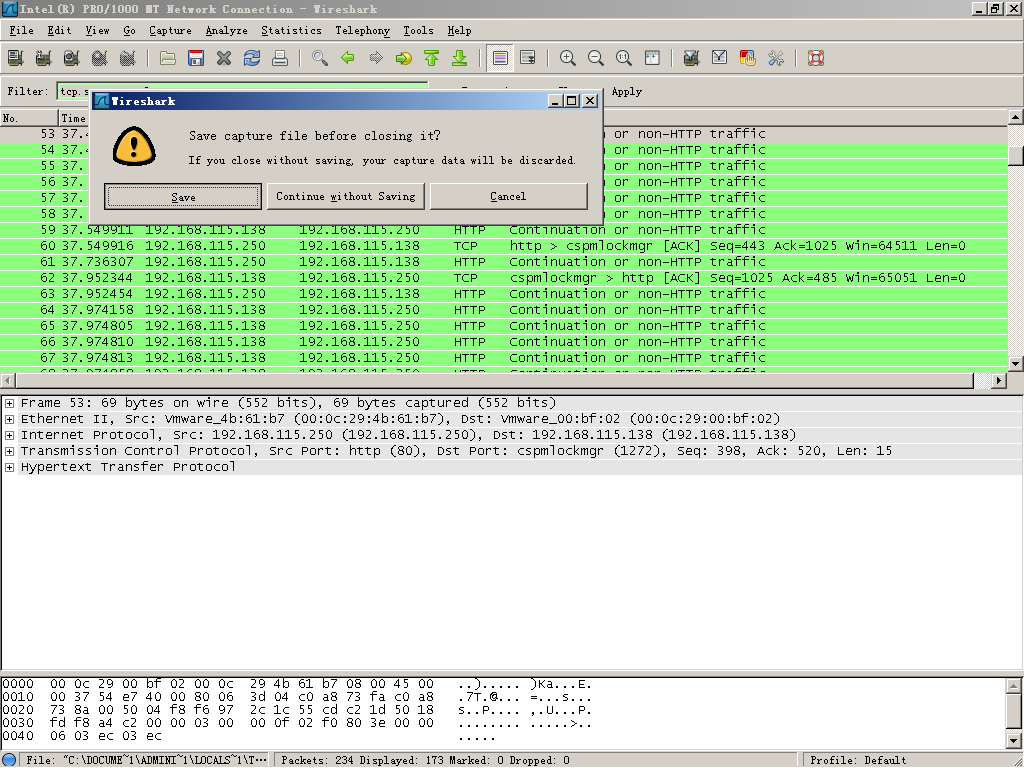
Task: Click hex offset 0020 line in bytes pane
Action: [296, 711]
